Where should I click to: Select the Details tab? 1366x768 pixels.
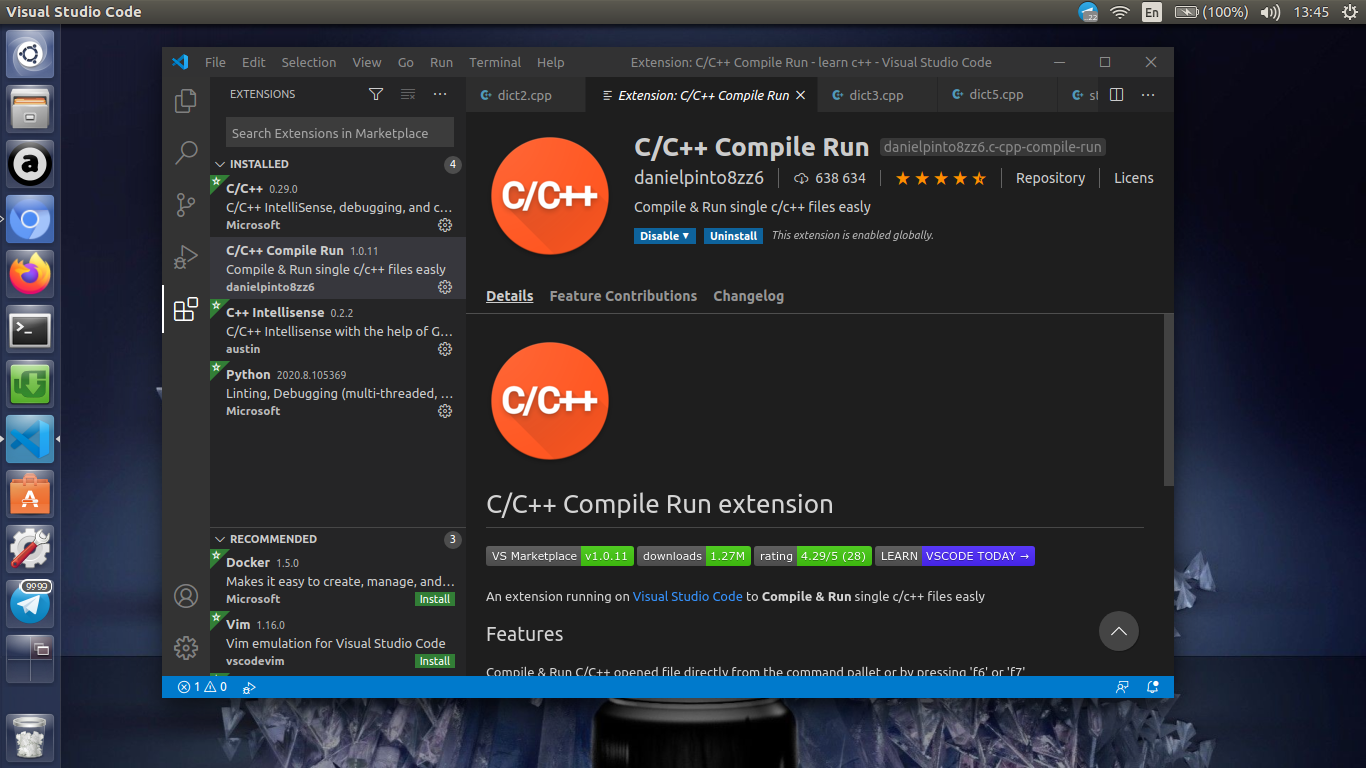[x=509, y=296]
